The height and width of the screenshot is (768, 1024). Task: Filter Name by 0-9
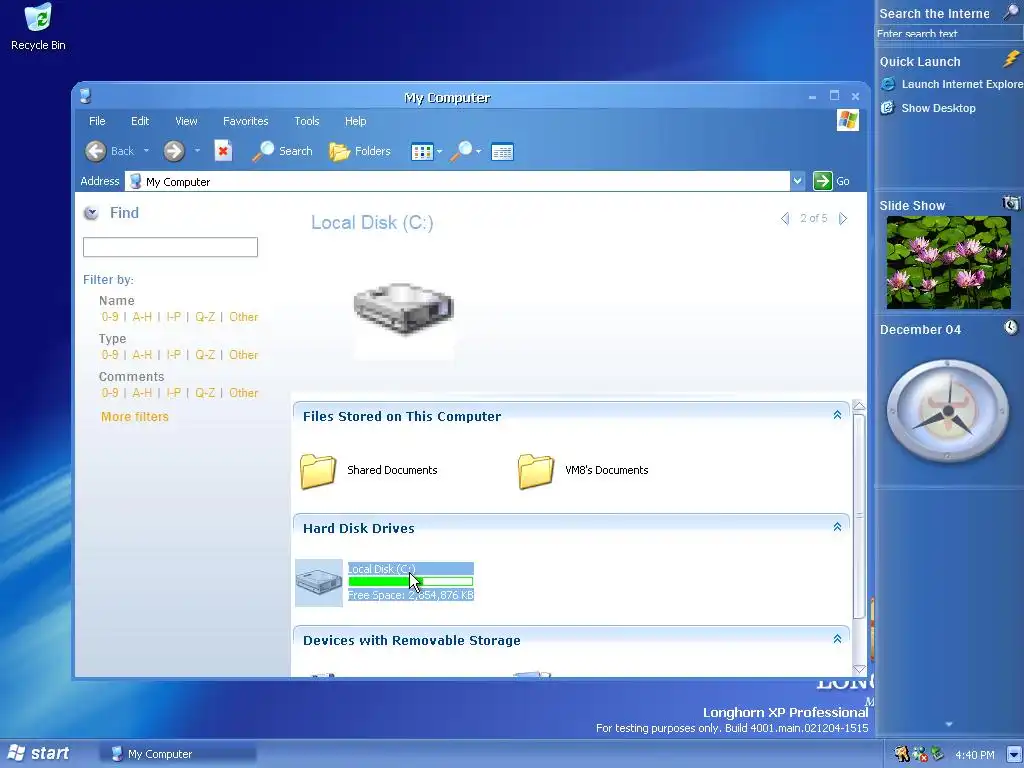pyautogui.click(x=110, y=317)
